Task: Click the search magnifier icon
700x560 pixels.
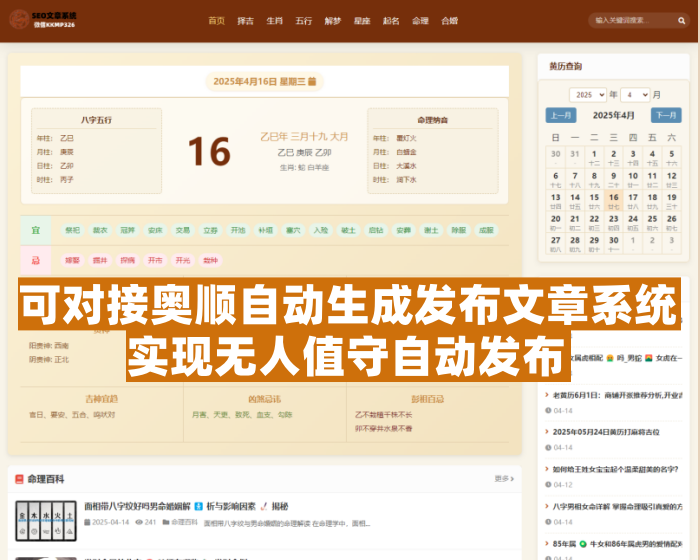Action: tap(681, 21)
